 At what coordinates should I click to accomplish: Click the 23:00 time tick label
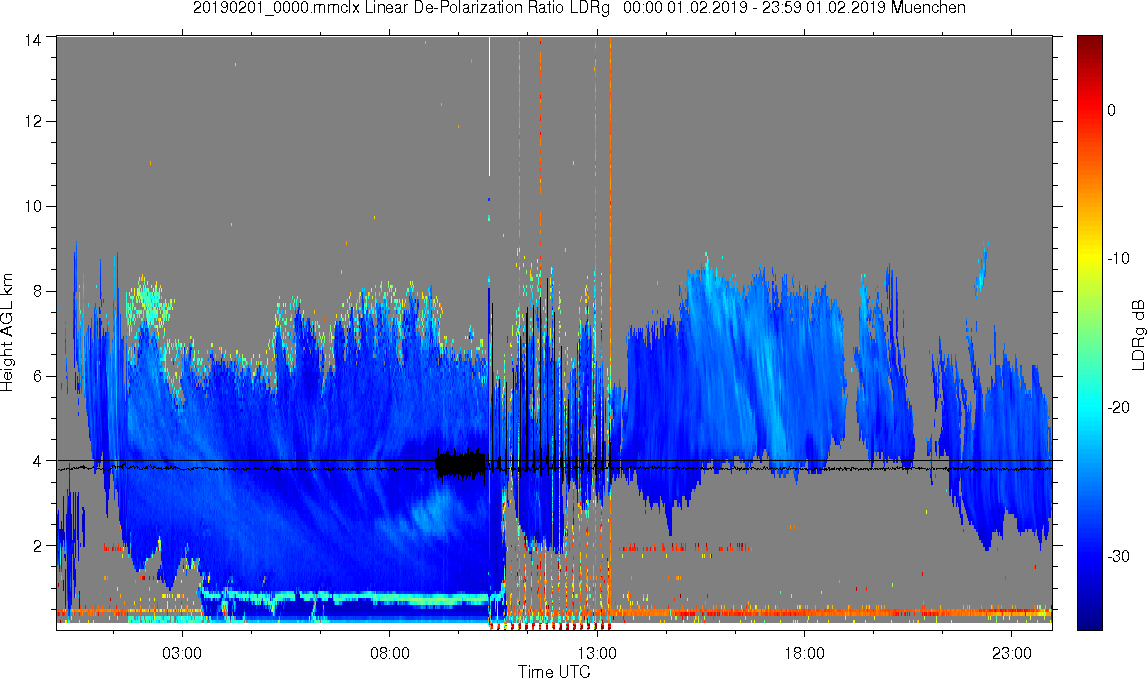click(x=1011, y=652)
